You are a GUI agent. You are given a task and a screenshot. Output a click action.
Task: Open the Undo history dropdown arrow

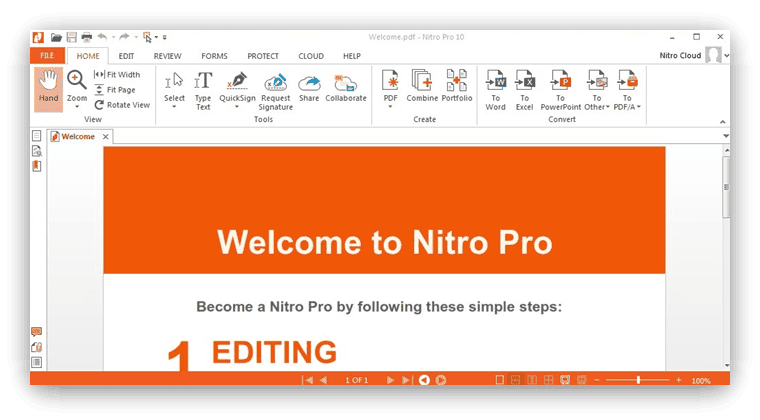coord(113,37)
